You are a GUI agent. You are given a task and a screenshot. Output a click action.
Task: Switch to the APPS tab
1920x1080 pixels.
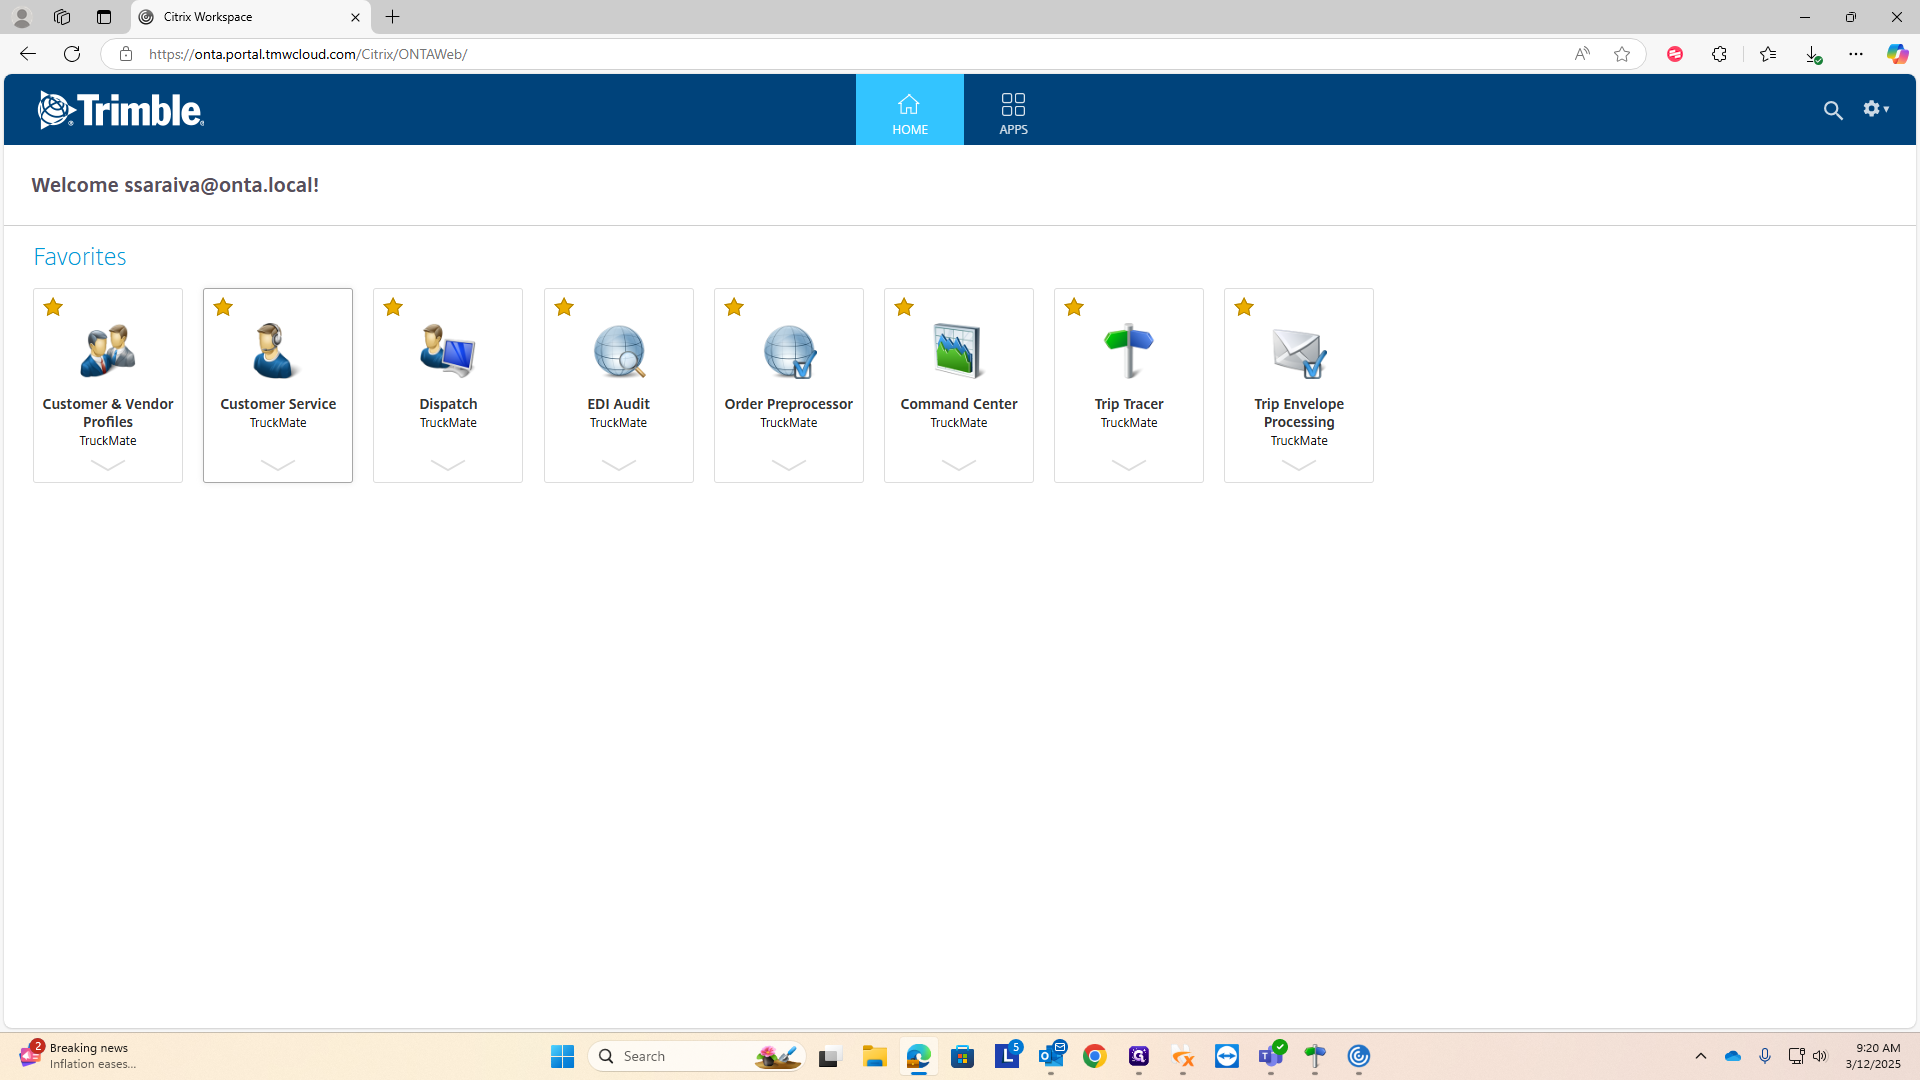tap(1013, 112)
